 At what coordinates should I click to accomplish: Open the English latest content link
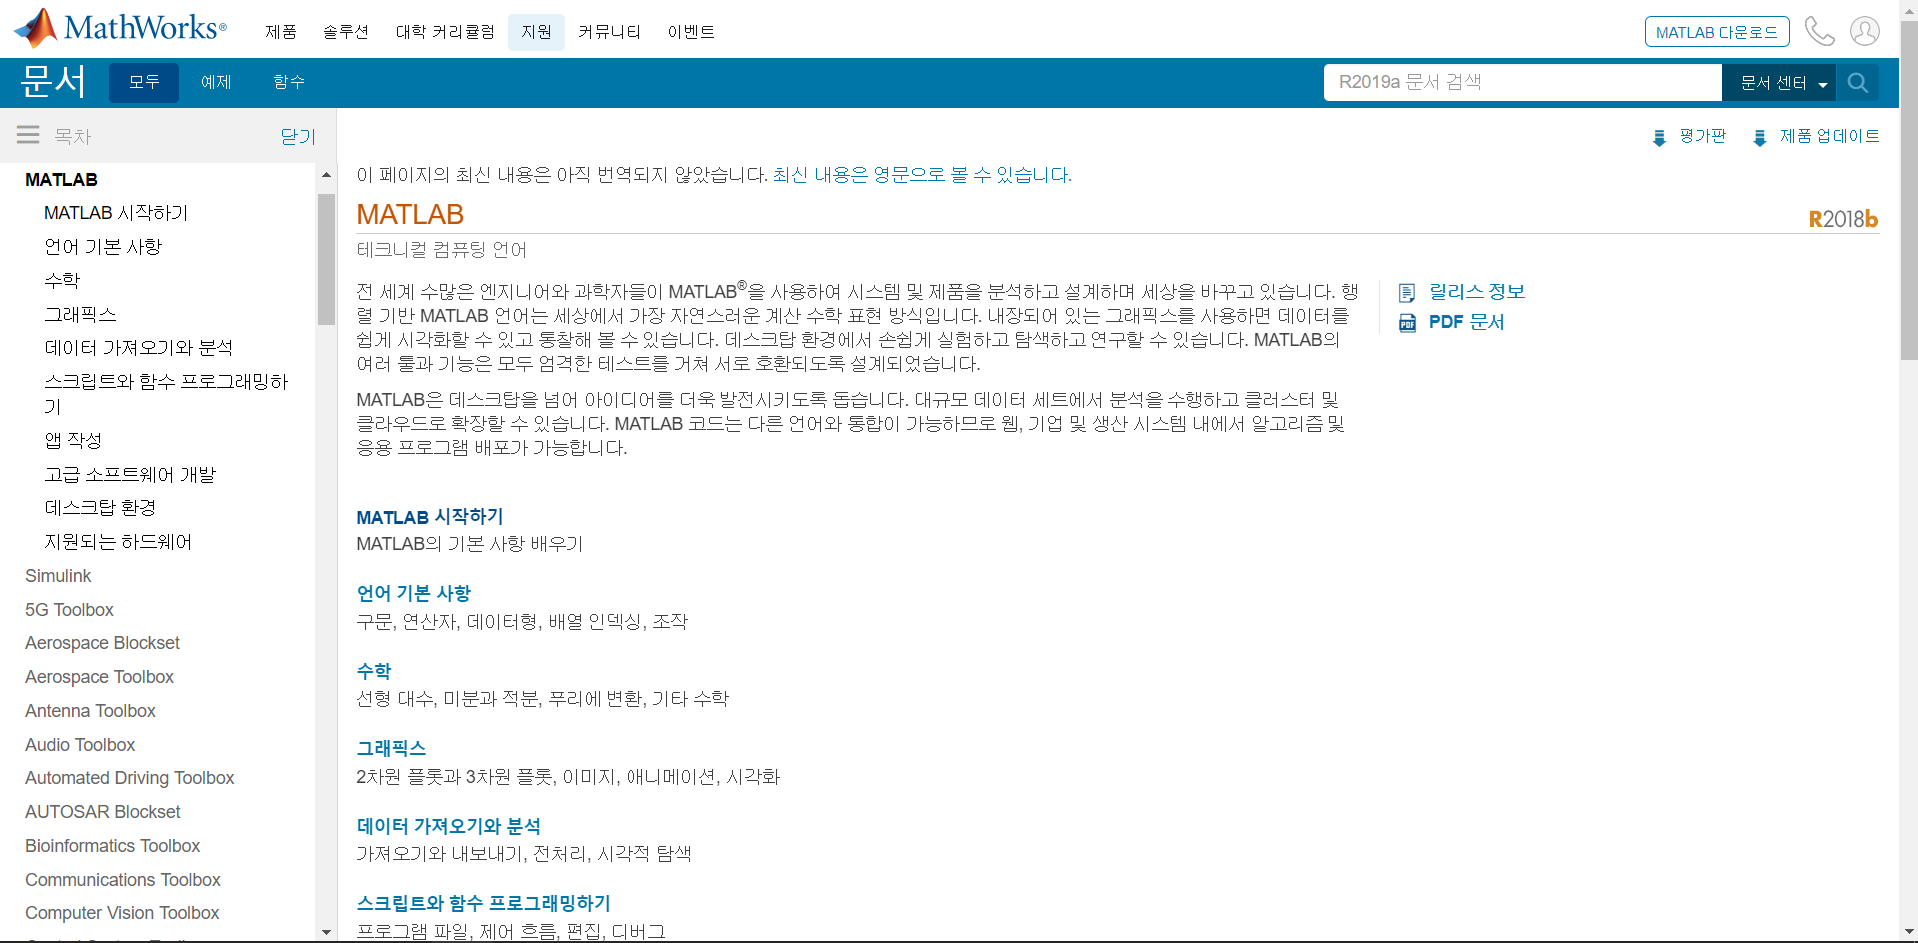coord(922,175)
